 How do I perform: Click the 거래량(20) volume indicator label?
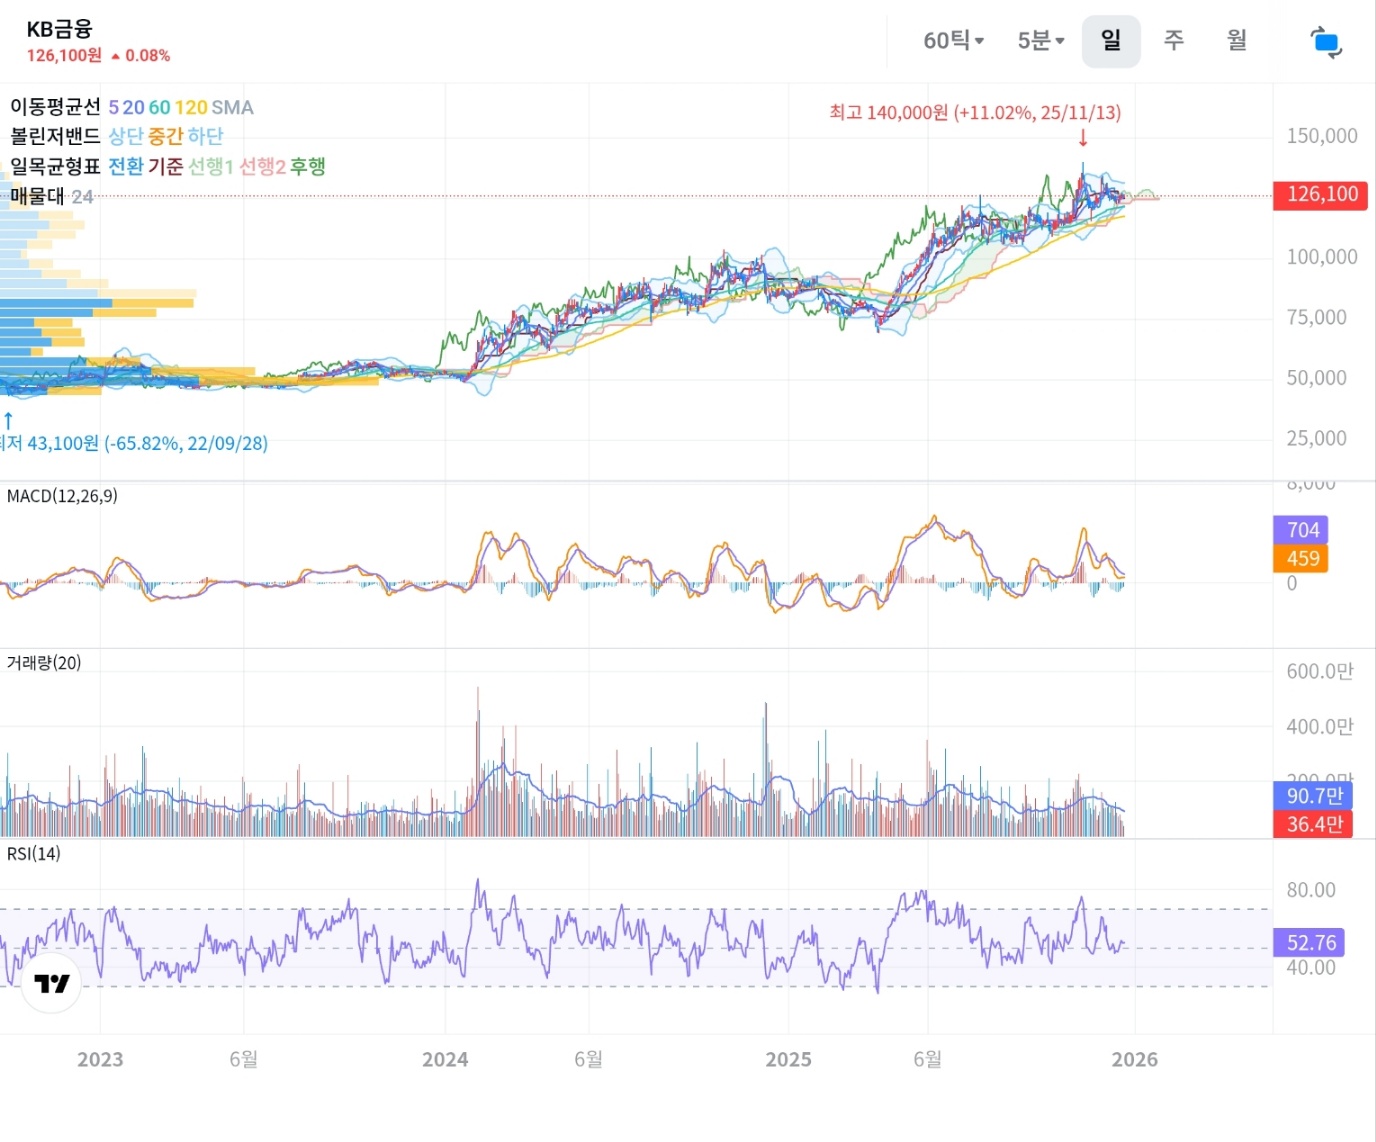click(x=44, y=663)
